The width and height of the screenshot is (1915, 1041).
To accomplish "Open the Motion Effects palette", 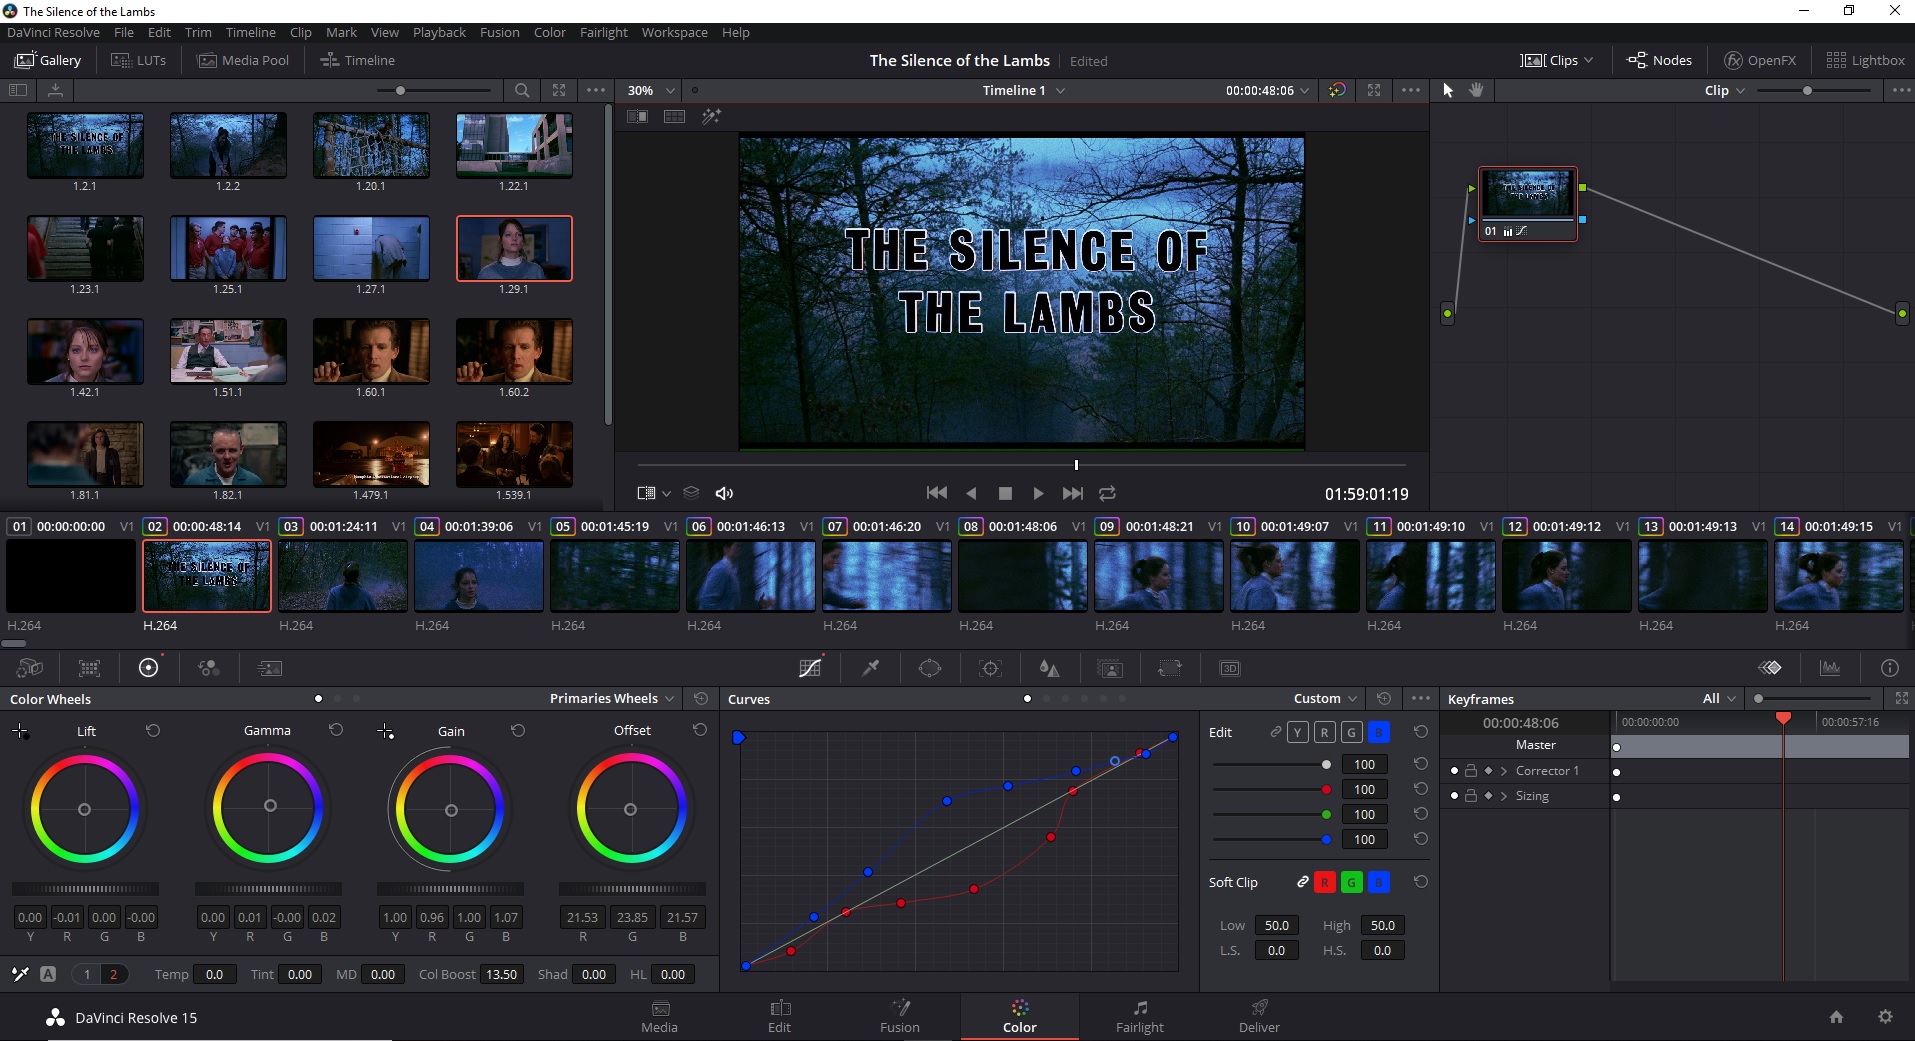I will (x=270, y=668).
